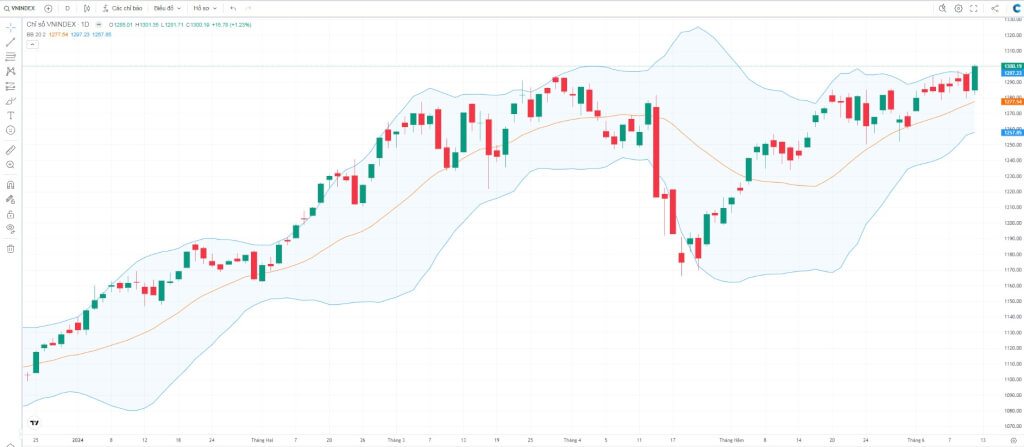Collapse the indicator legend arrow
1024x447 pixels.
33,44
